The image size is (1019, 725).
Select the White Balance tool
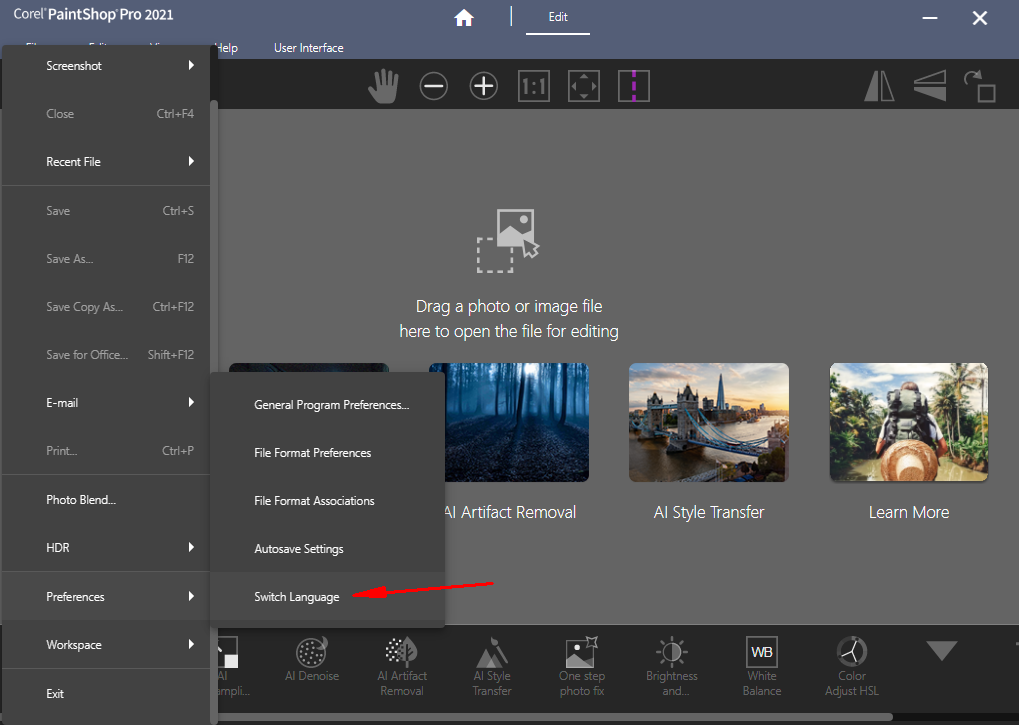(x=762, y=667)
